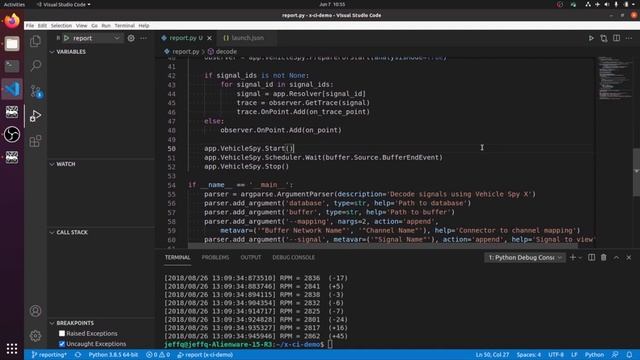Open Manage gear in activity bar
This screenshot has height=360, width=640.
coord(36,336)
